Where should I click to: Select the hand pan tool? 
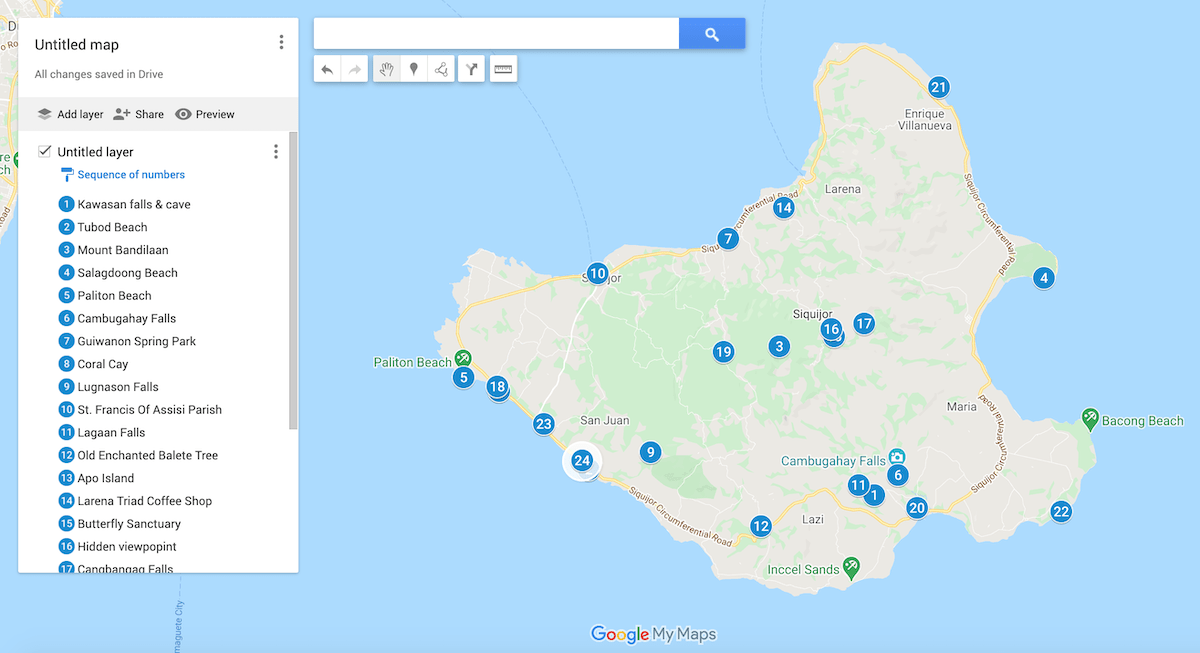(386, 69)
